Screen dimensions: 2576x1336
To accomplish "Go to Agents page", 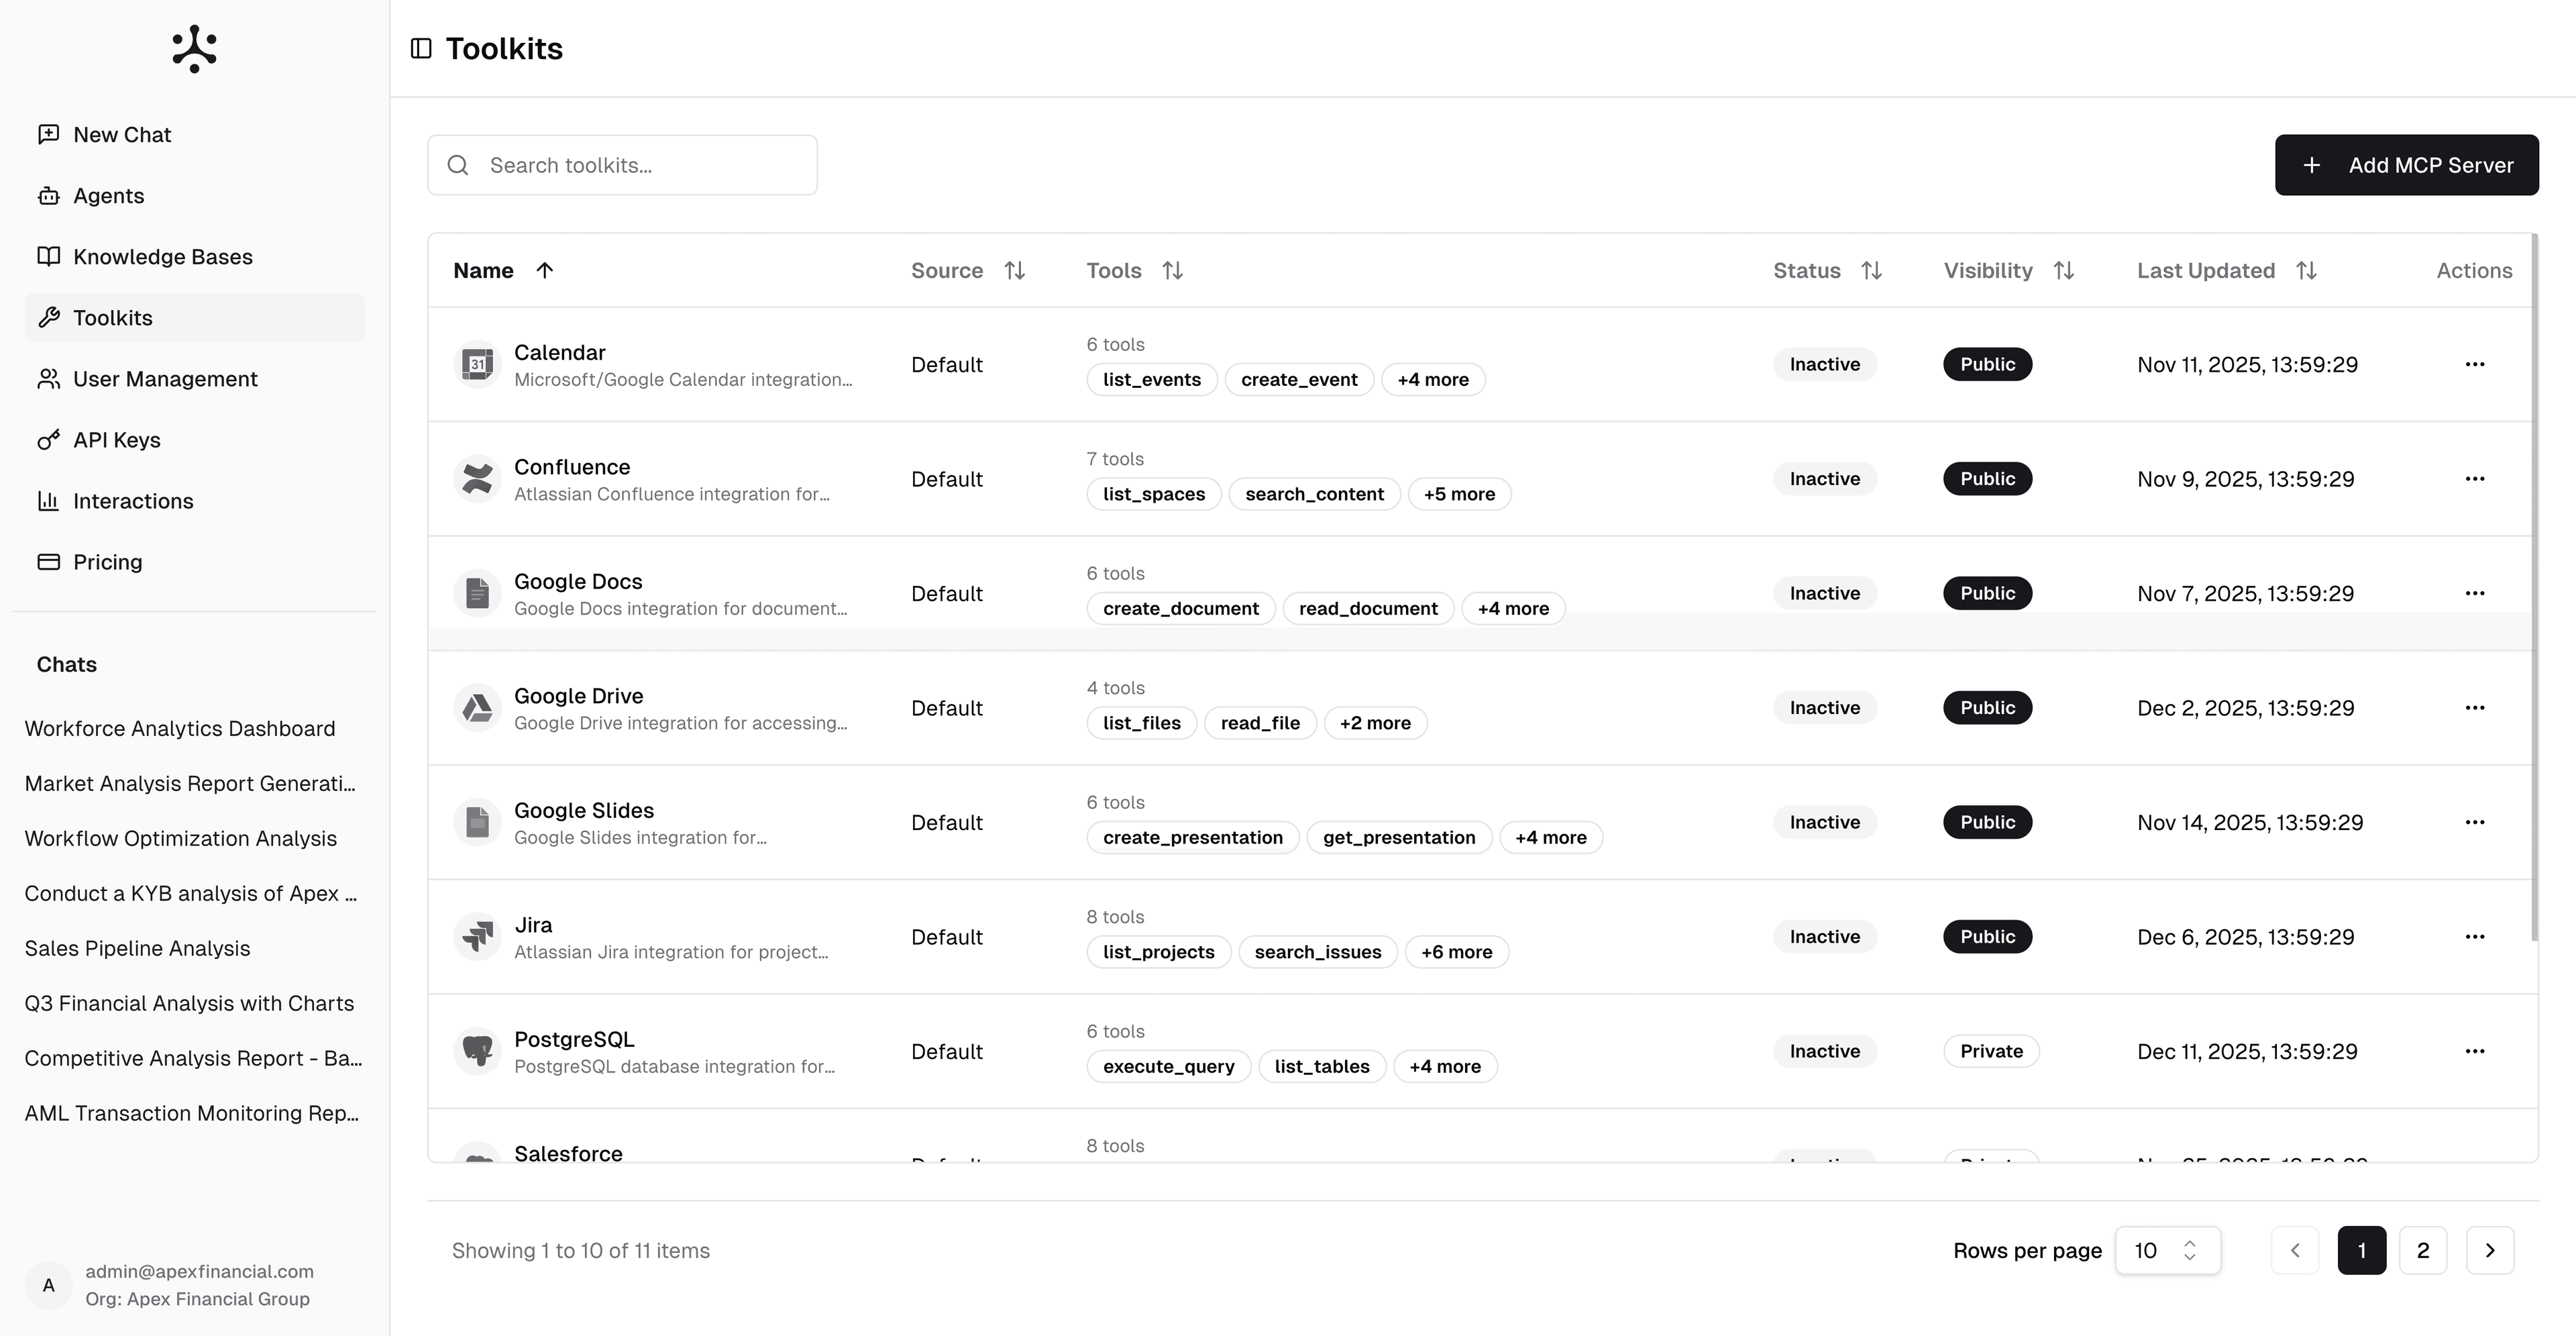I will 194,196.
